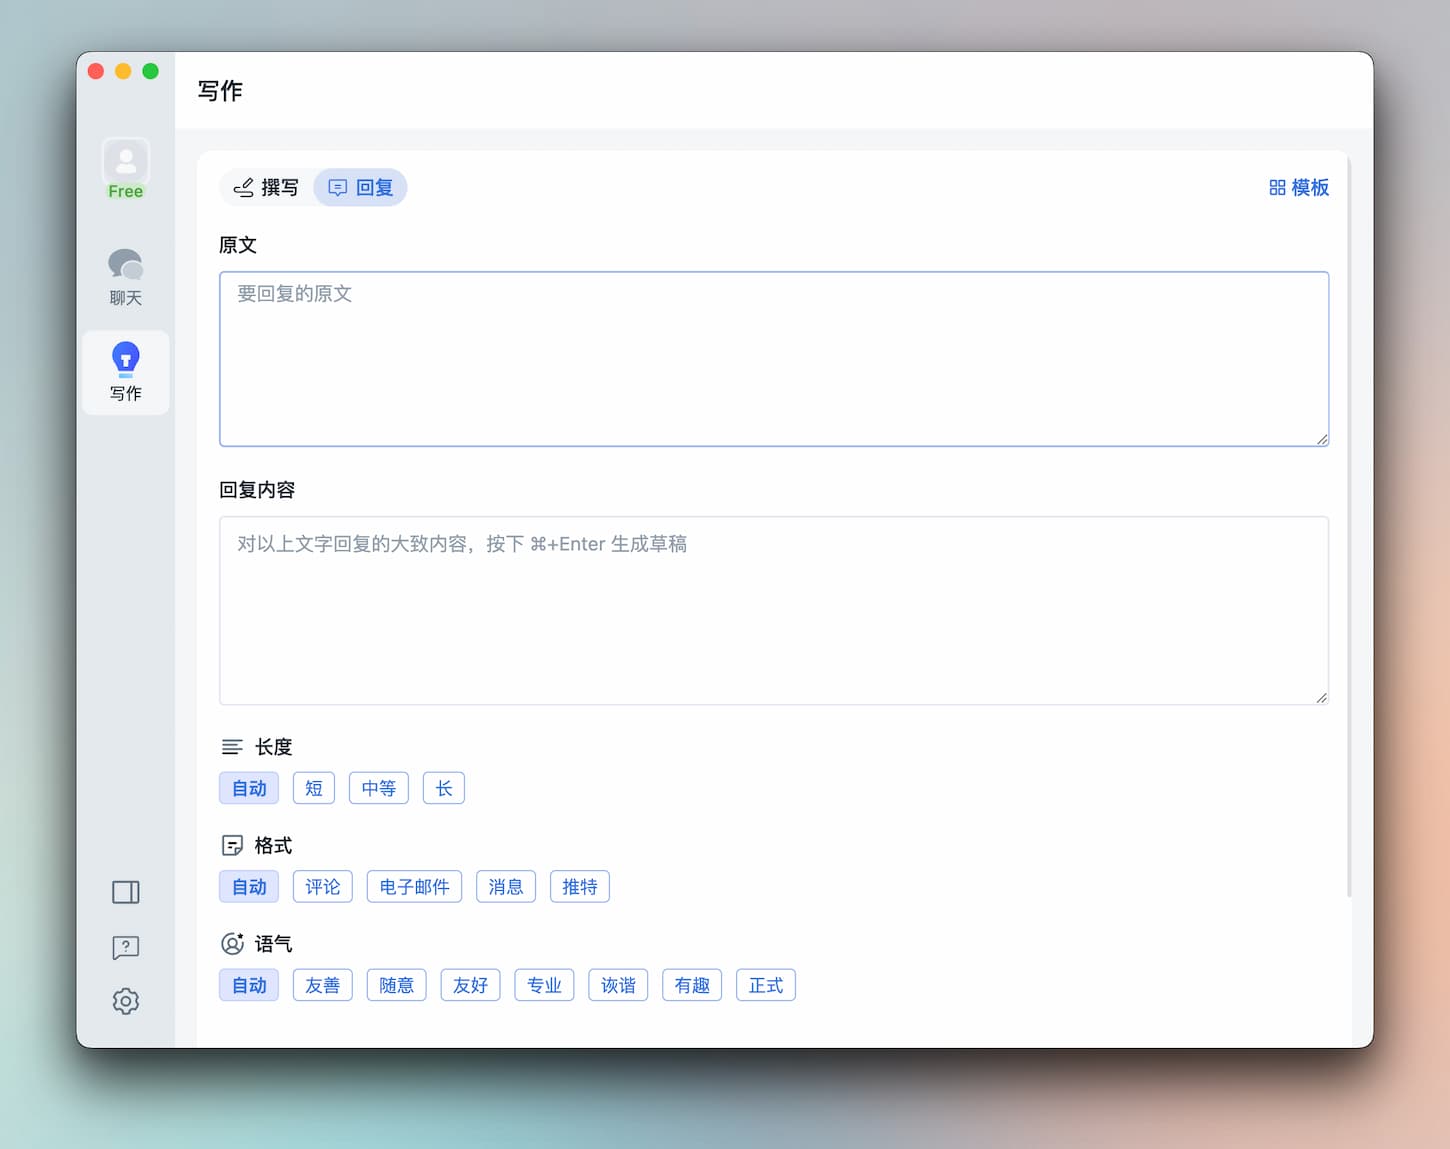Image resolution: width=1450 pixels, height=1149 pixels.
Task: Choose the 消息 format option
Action: point(506,887)
